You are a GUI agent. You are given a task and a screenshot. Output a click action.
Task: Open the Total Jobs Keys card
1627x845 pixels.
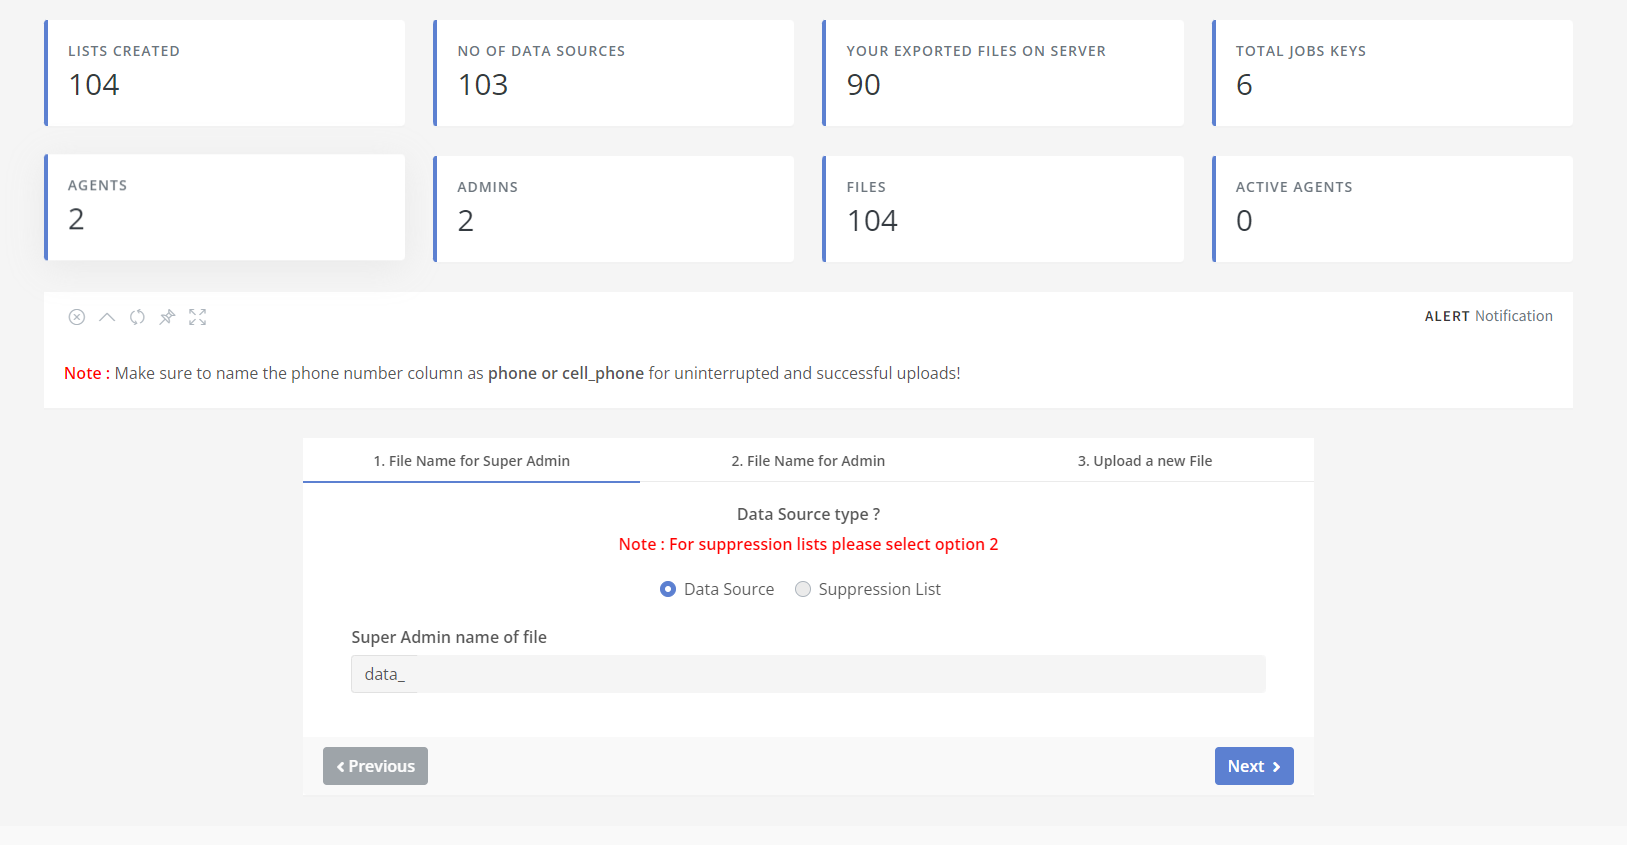click(1392, 73)
